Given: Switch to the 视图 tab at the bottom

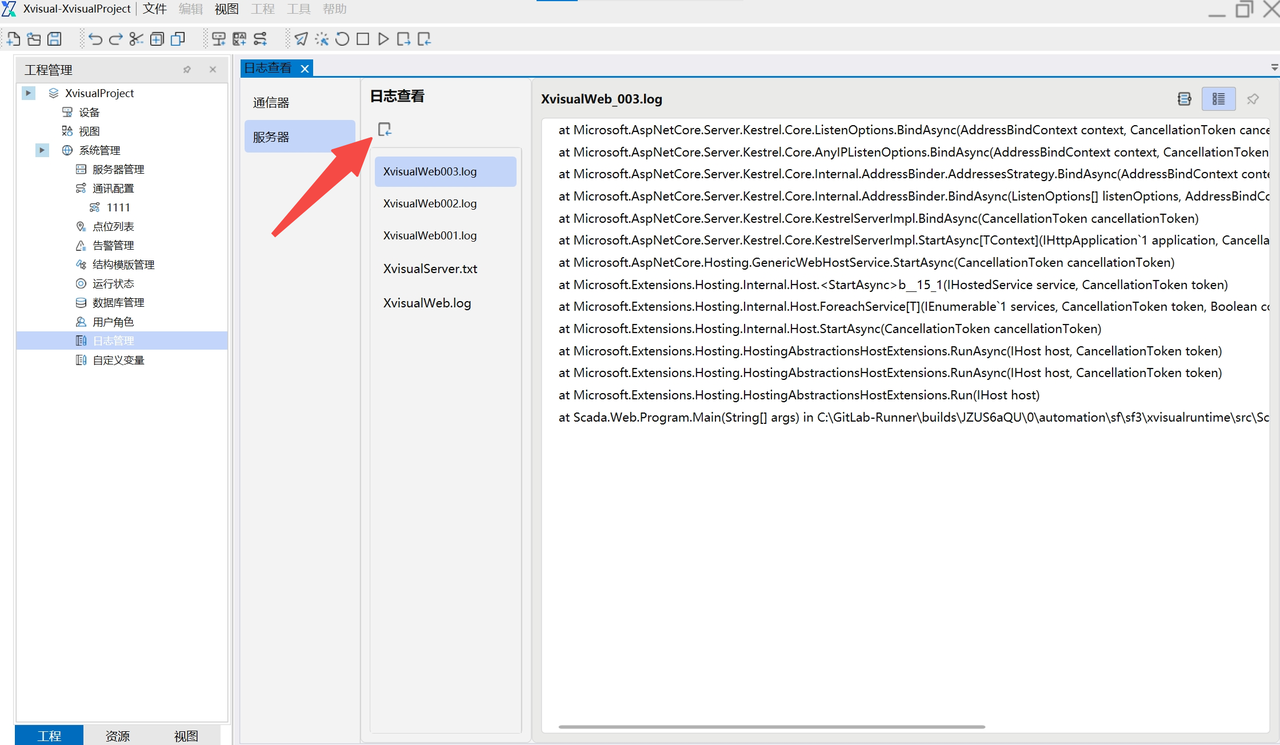Looking at the screenshot, I should [x=186, y=736].
